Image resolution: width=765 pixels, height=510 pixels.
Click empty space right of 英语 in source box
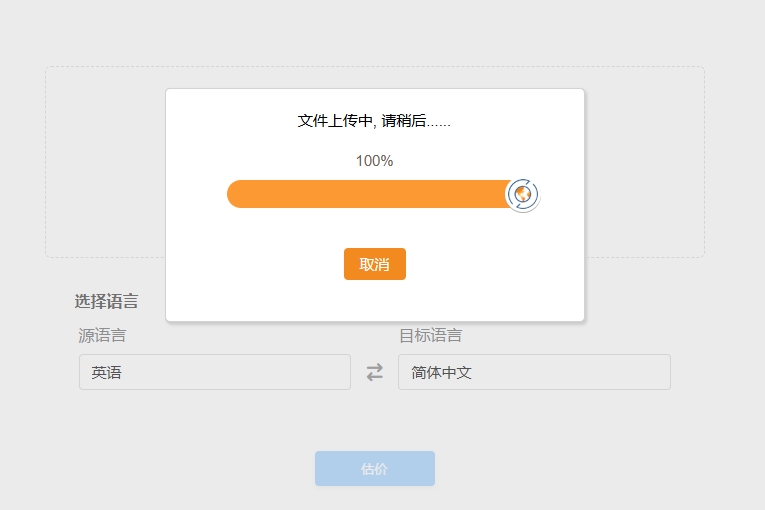236,372
